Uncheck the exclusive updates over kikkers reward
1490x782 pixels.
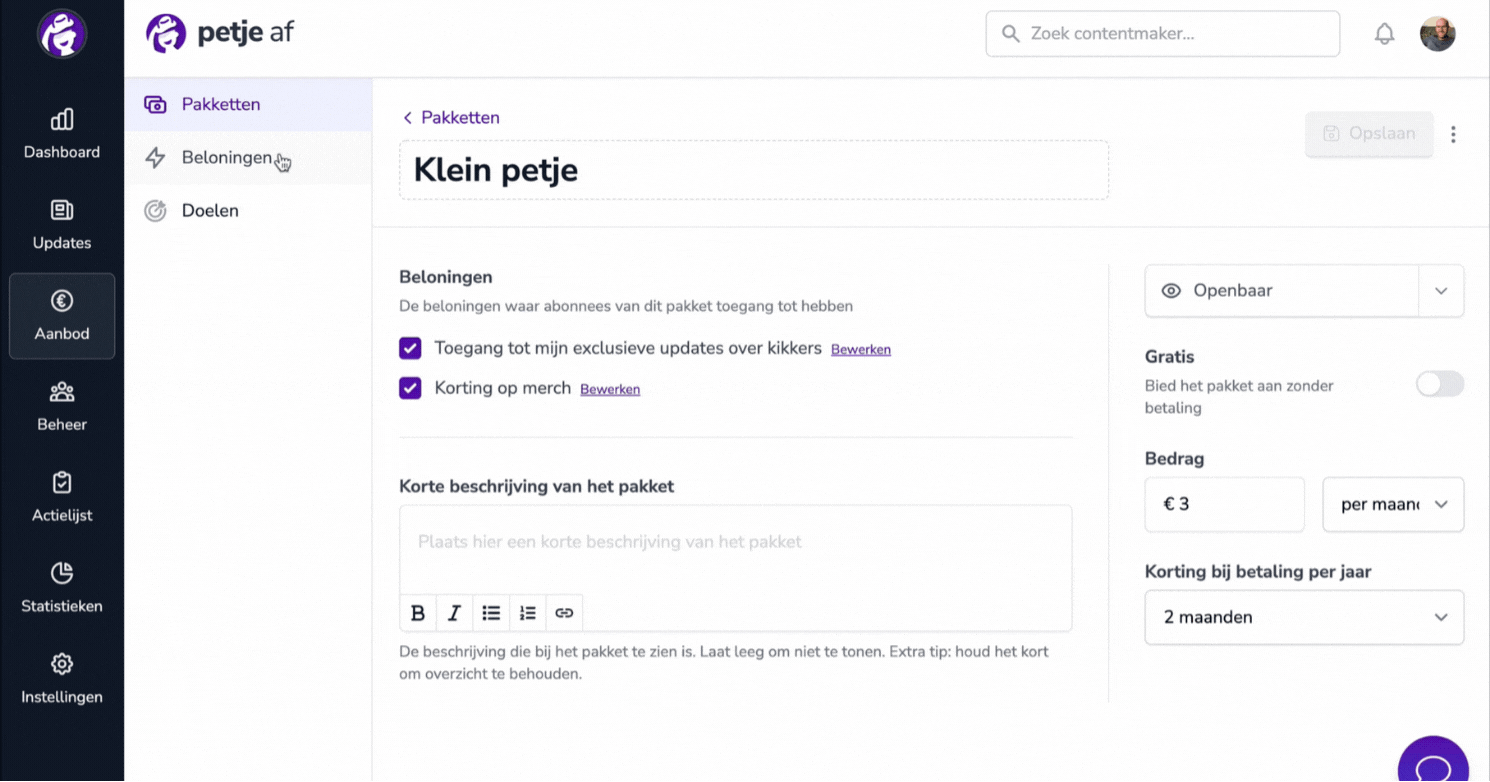point(410,348)
